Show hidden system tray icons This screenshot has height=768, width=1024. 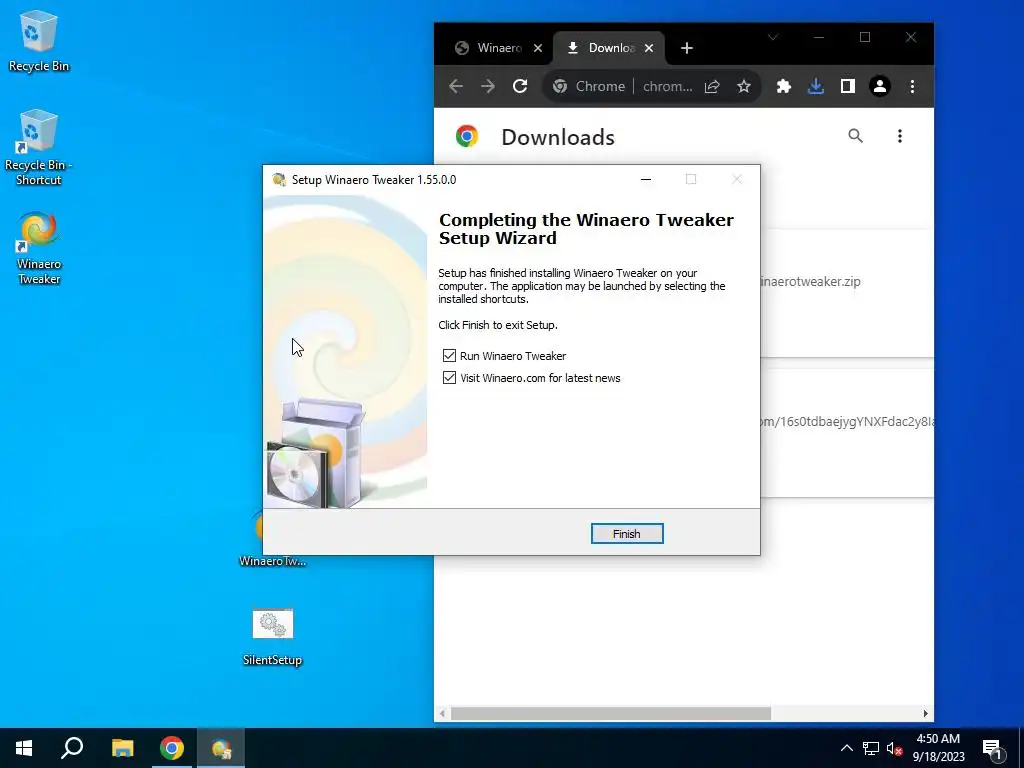pyautogui.click(x=846, y=748)
